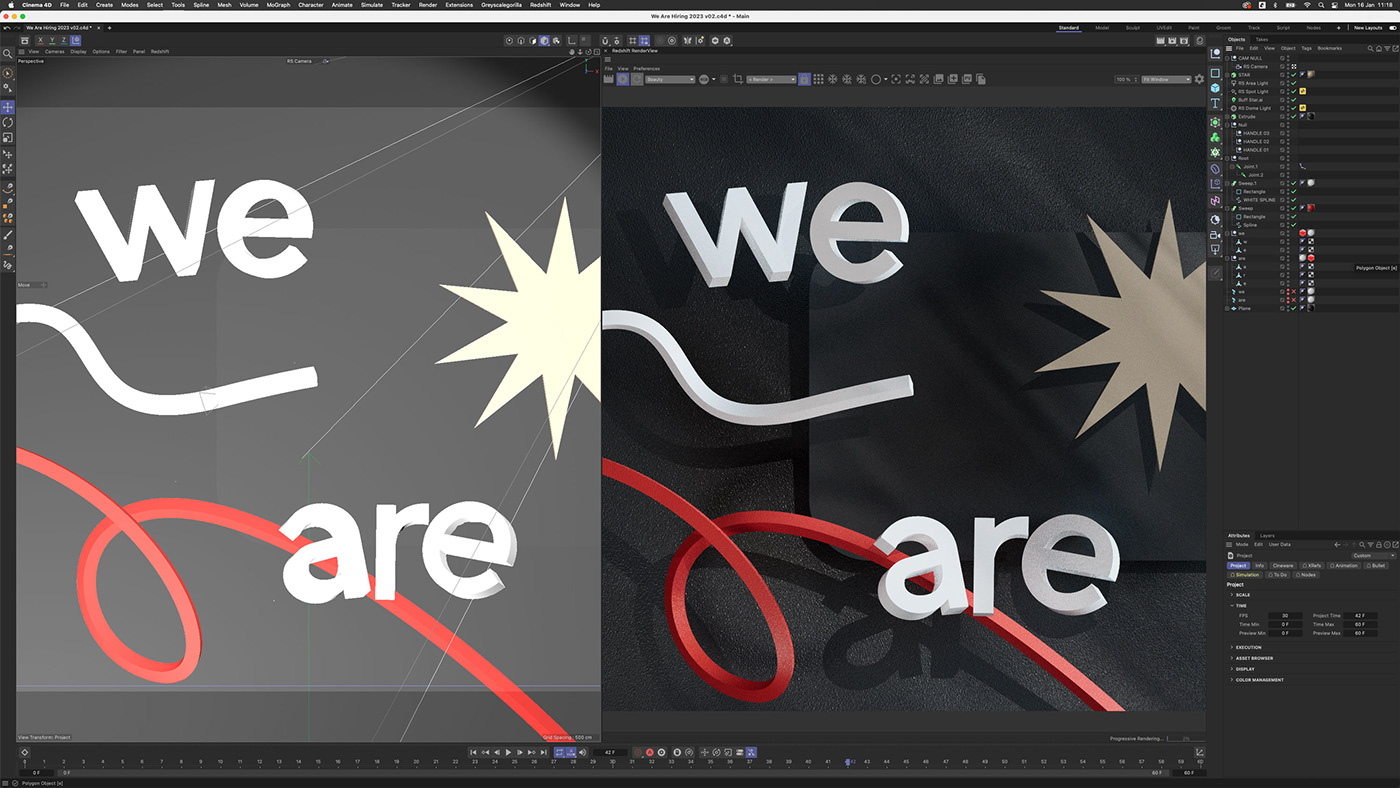Click the cube primitive icon in side palette

tap(1215, 88)
